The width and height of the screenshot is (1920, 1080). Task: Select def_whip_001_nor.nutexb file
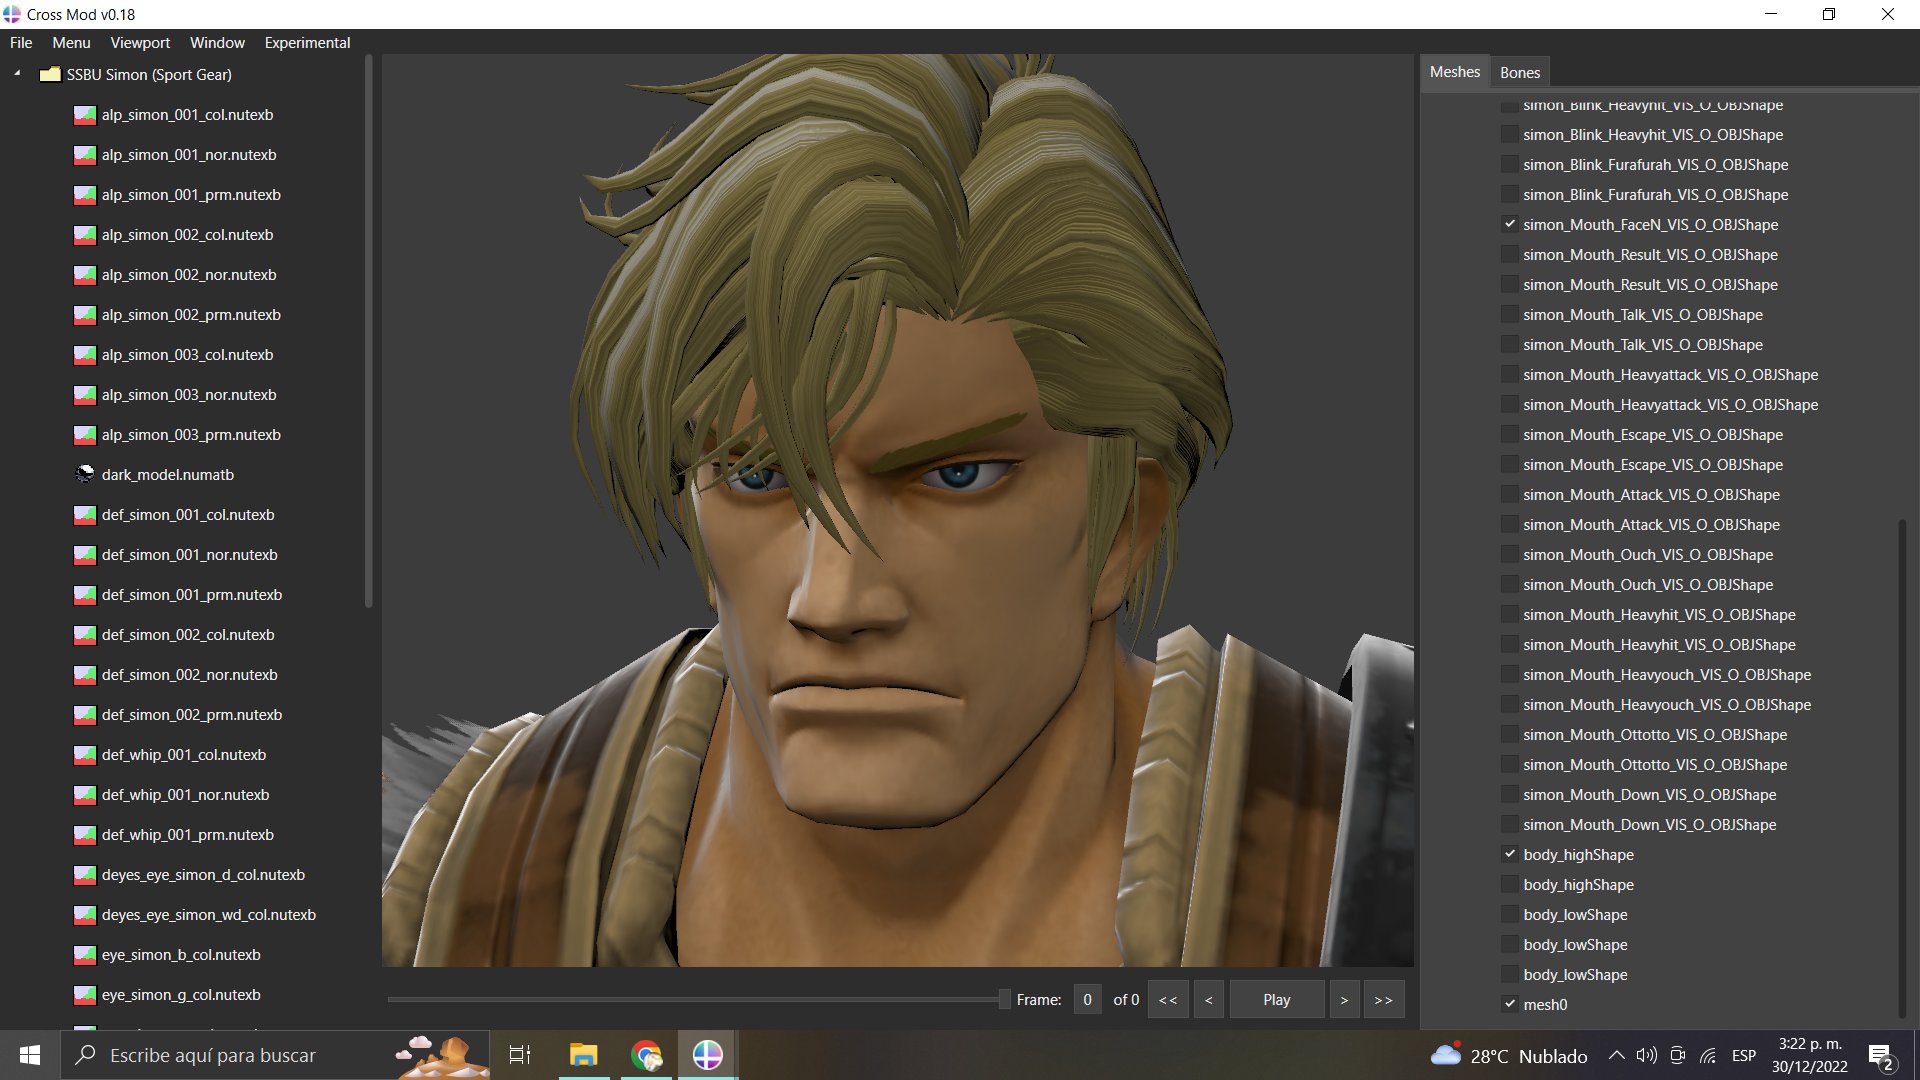[x=185, y=795]
